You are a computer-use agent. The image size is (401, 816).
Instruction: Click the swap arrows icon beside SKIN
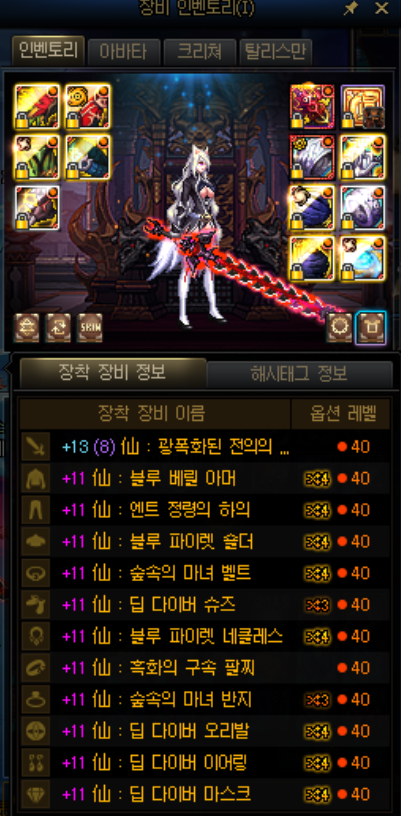tap(58, 328)
